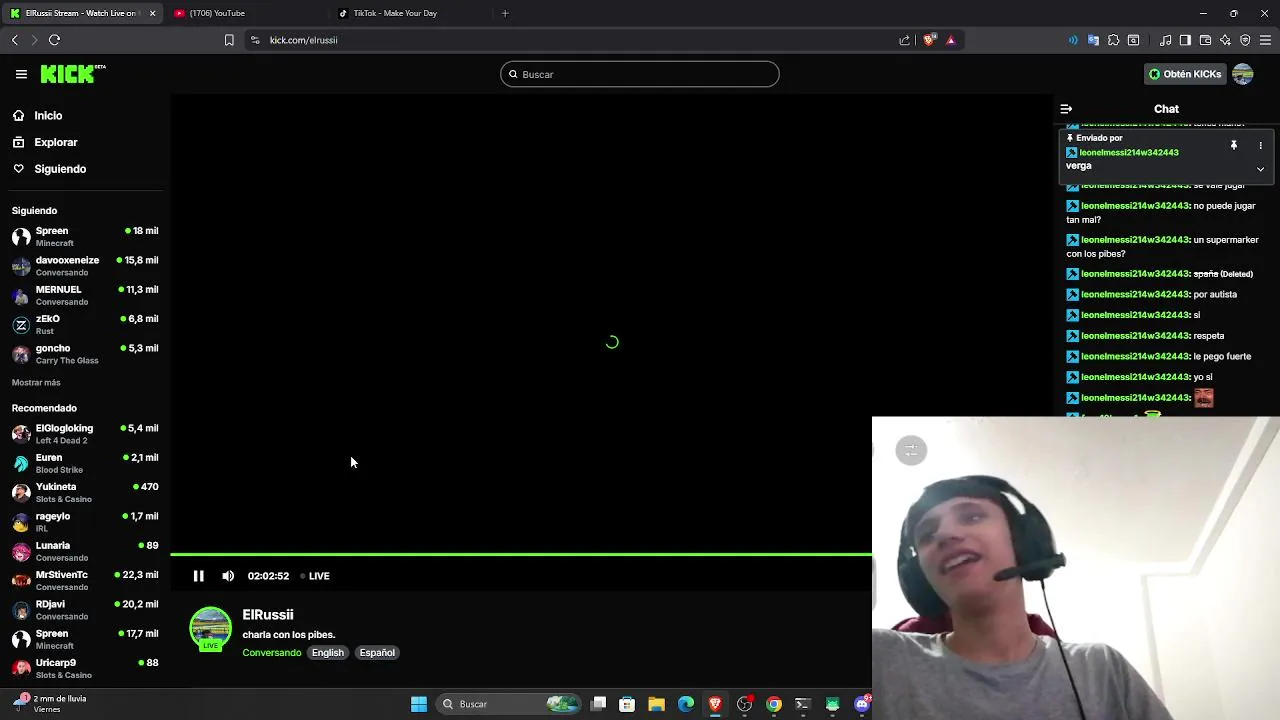Viewport: 1280px width, 720px height.
Task: Switch to the TikTok tab
Action: pyautogui.click(x=410, y=13)
